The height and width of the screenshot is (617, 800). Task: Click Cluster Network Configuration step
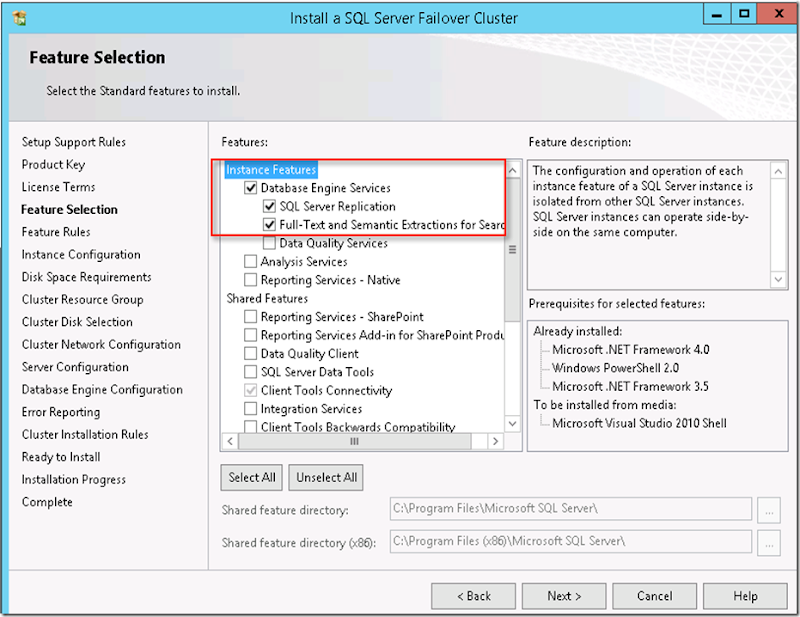pos(101,344)
